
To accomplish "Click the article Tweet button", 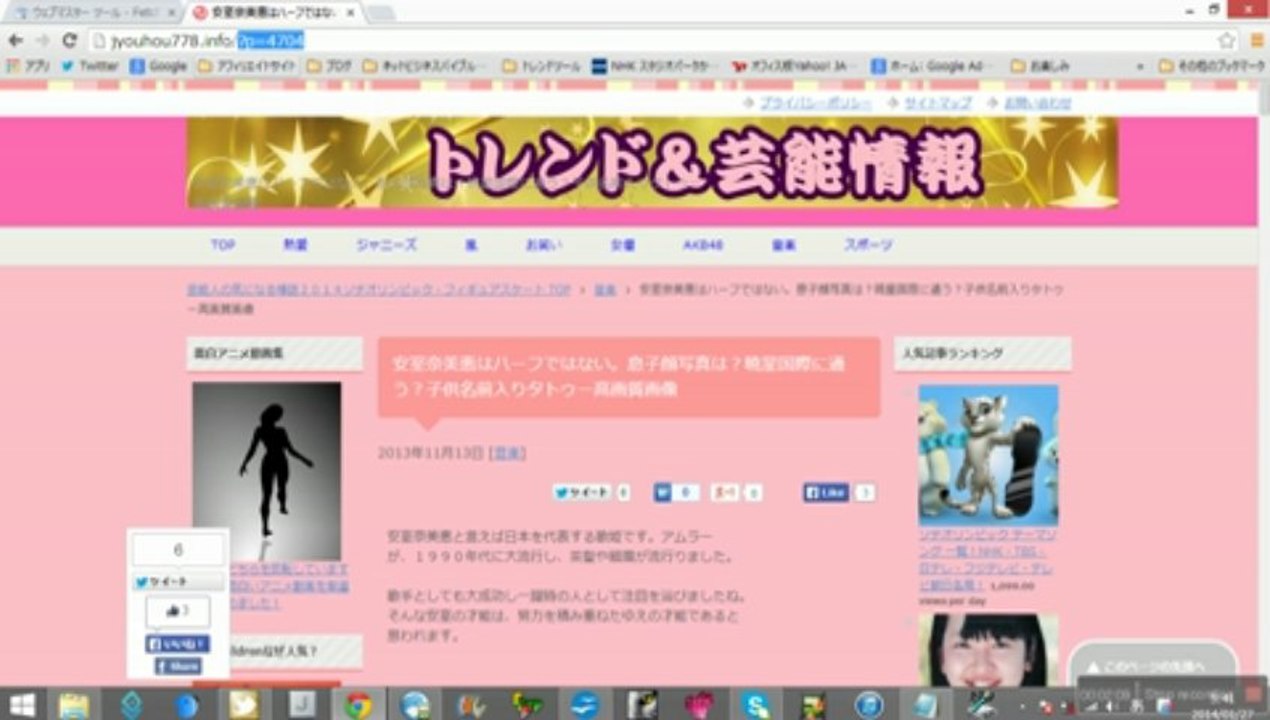I will coord(582,492).
